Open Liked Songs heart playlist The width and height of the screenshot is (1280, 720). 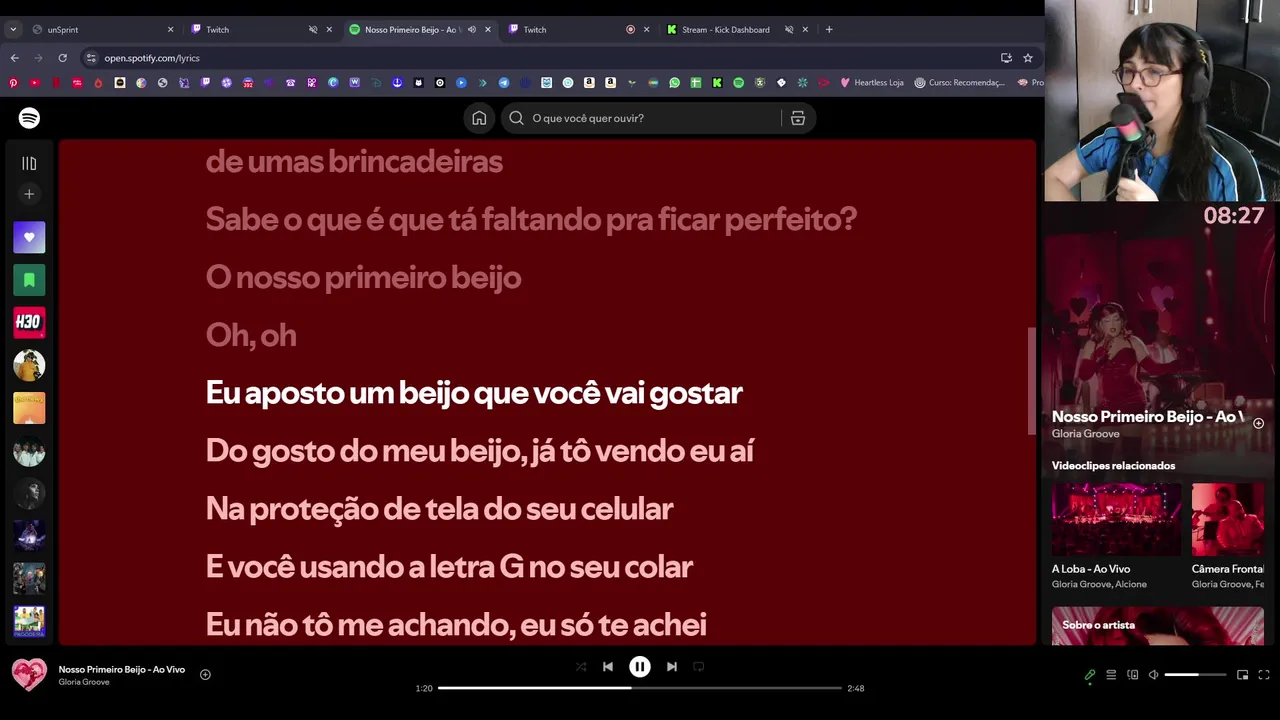click(29, 237)
